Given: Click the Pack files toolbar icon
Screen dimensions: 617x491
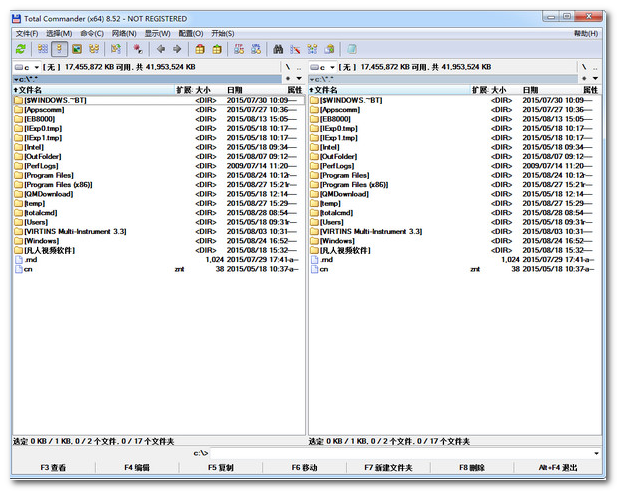Looking at the screenshot, I should 200,49.
